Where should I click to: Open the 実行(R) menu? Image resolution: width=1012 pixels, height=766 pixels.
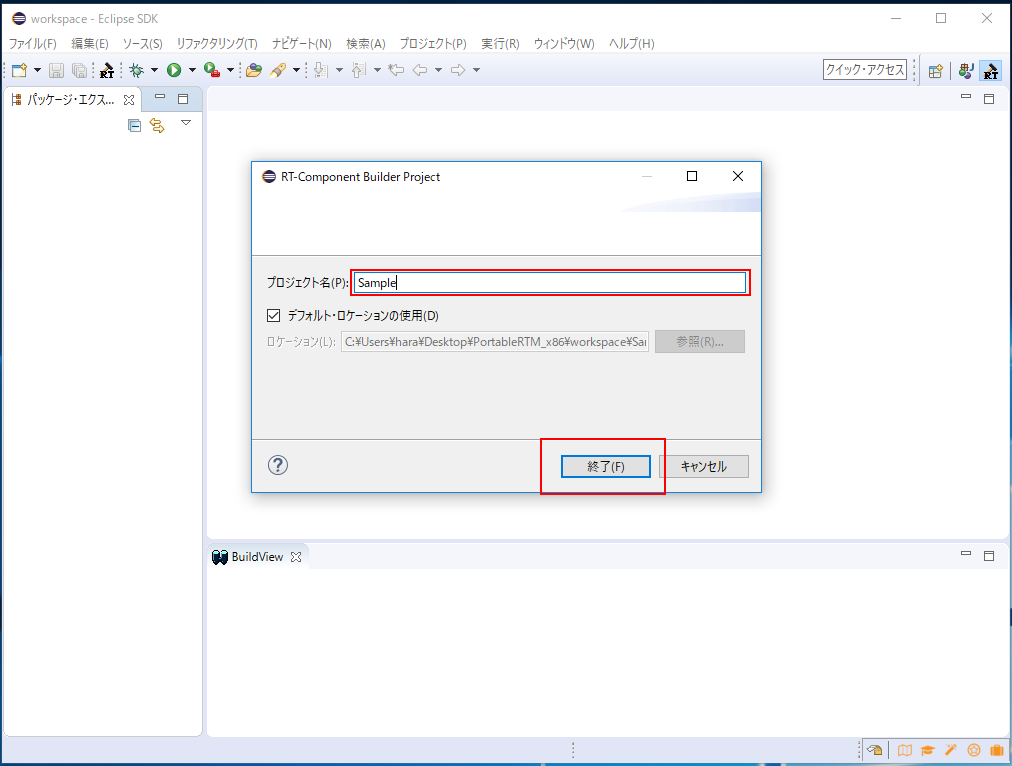pos(500,43)
